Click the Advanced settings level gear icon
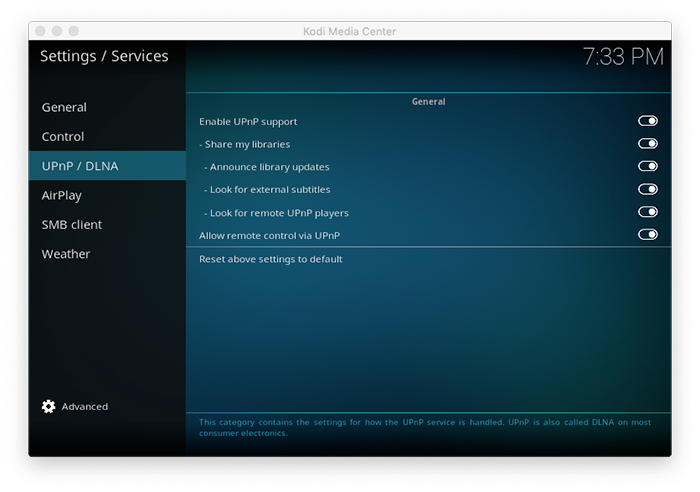This screenshot has width=700, height=492. 48,406
